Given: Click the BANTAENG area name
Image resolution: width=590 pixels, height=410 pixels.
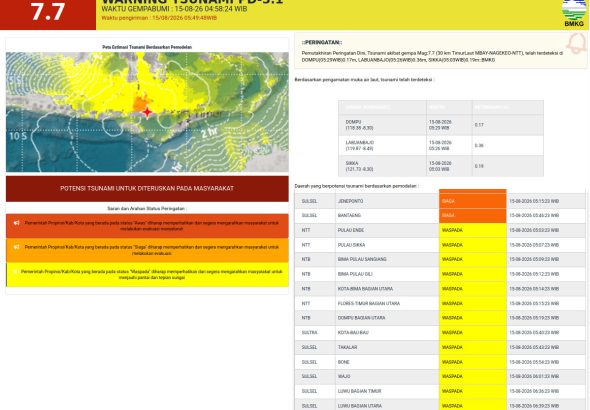Looking at the screenshot, I should pos(349,216).
